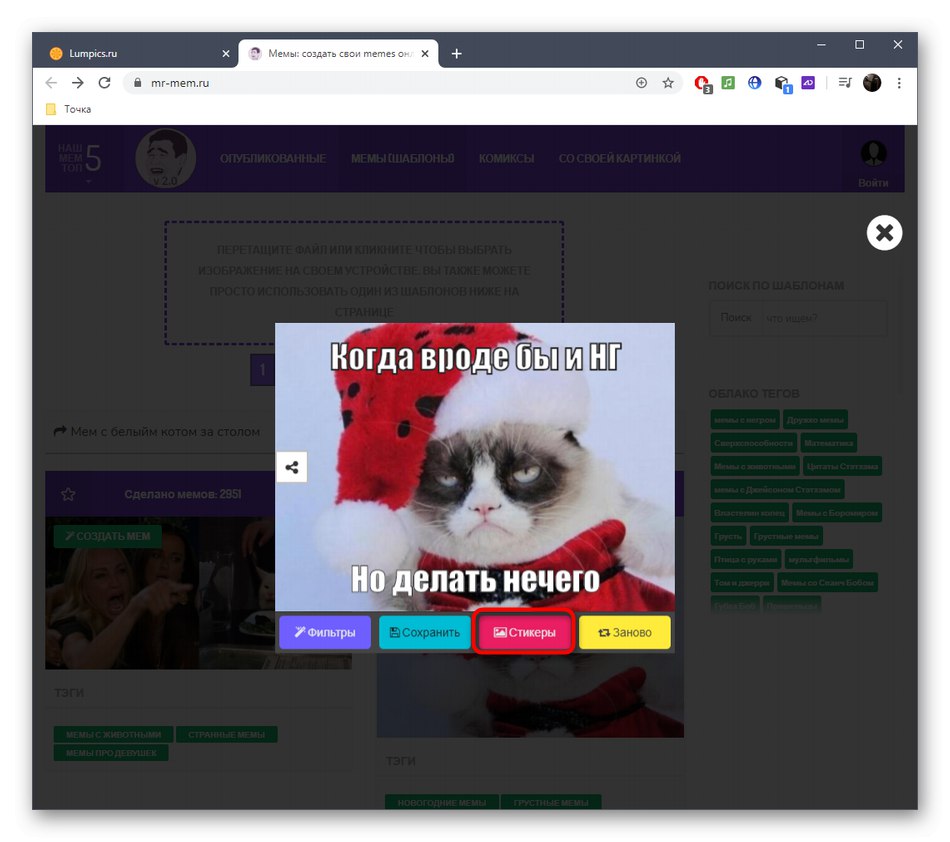Open the Стикеры button
This screenshot has width=950, height=842.
coord(524,632)
